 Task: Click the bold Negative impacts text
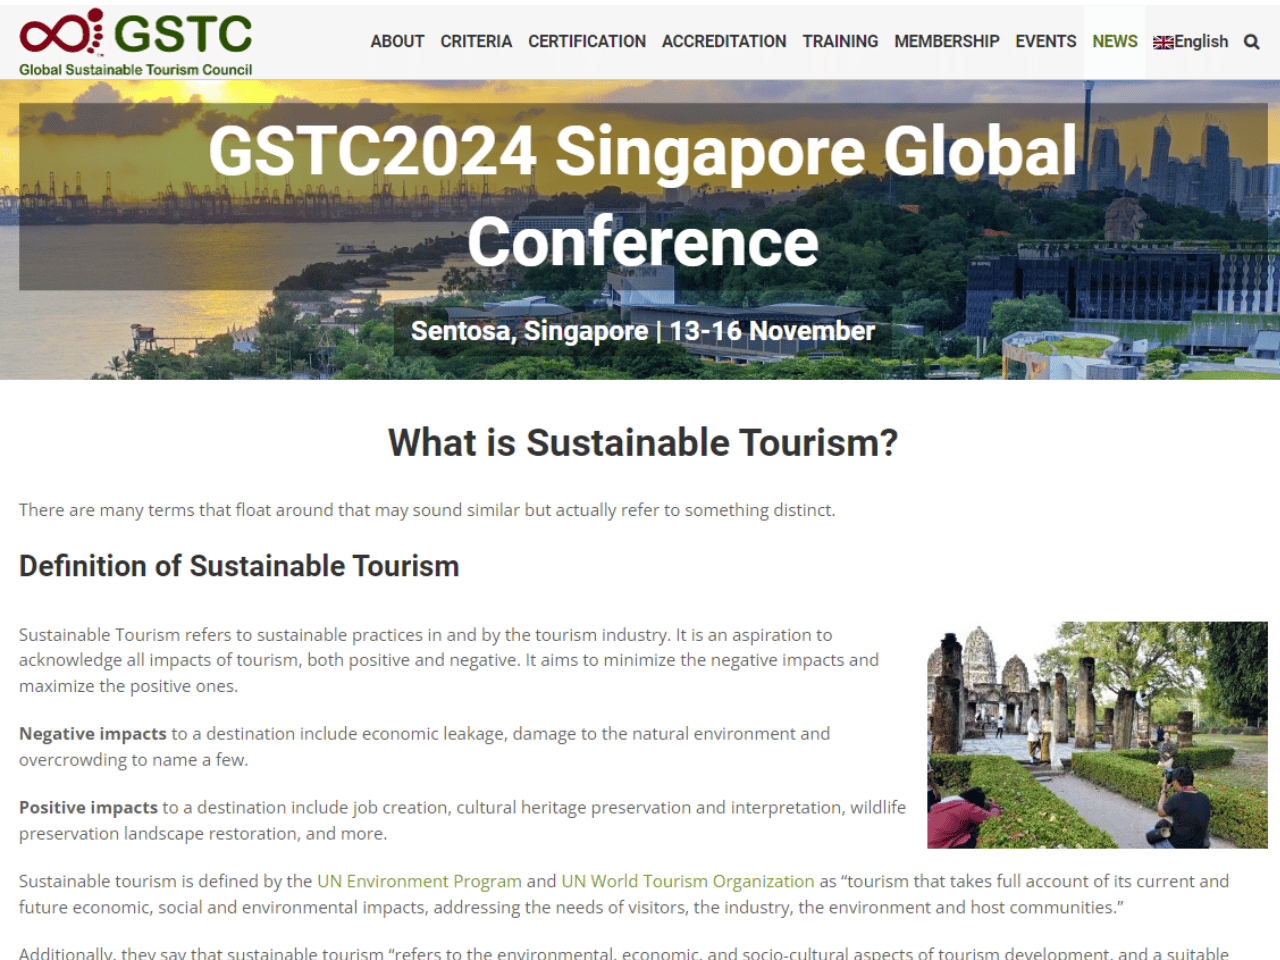93,734
